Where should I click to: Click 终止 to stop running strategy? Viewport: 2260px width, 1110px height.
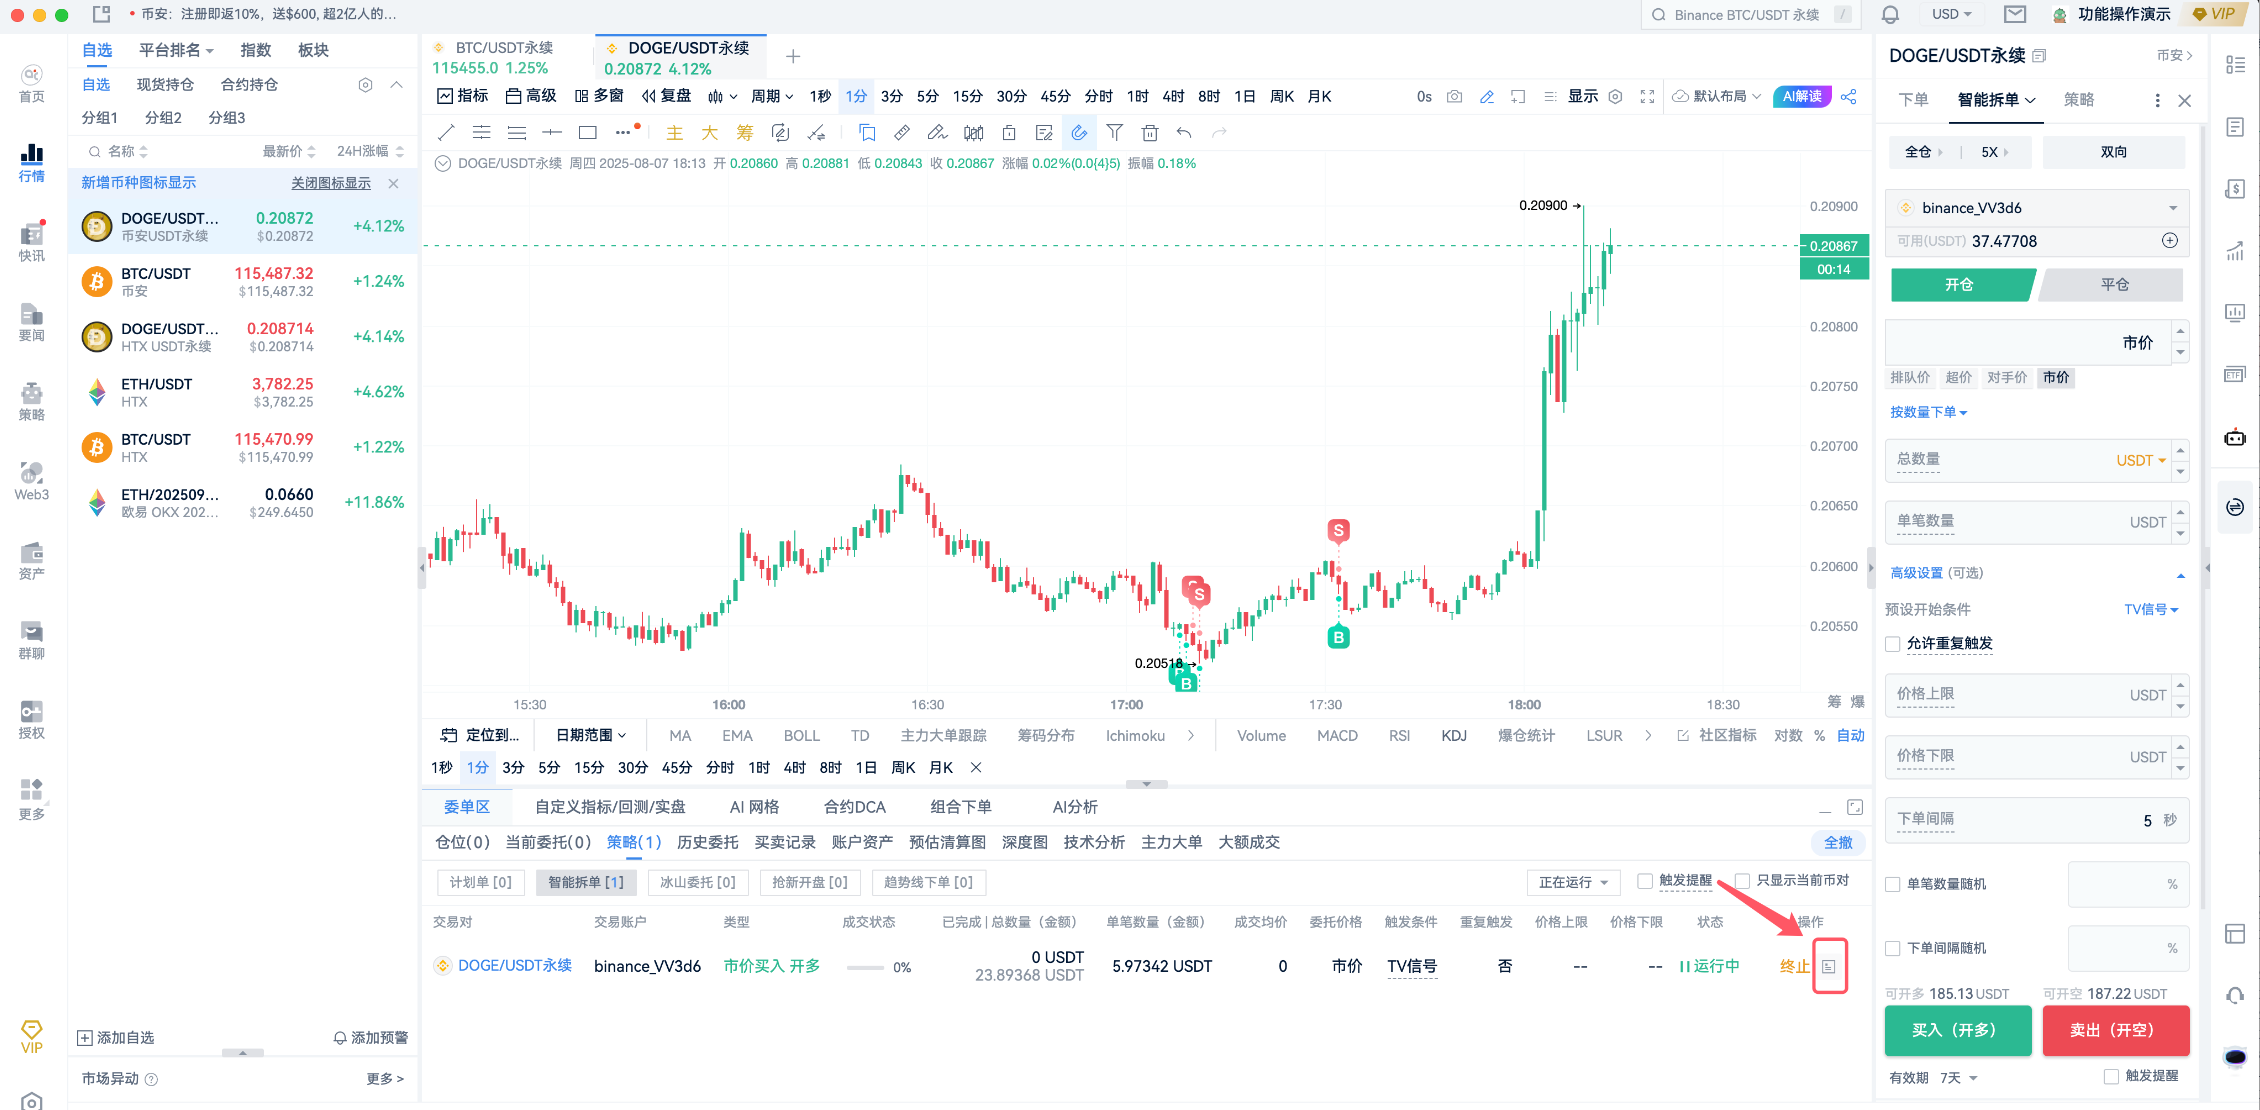(1794, 966)
